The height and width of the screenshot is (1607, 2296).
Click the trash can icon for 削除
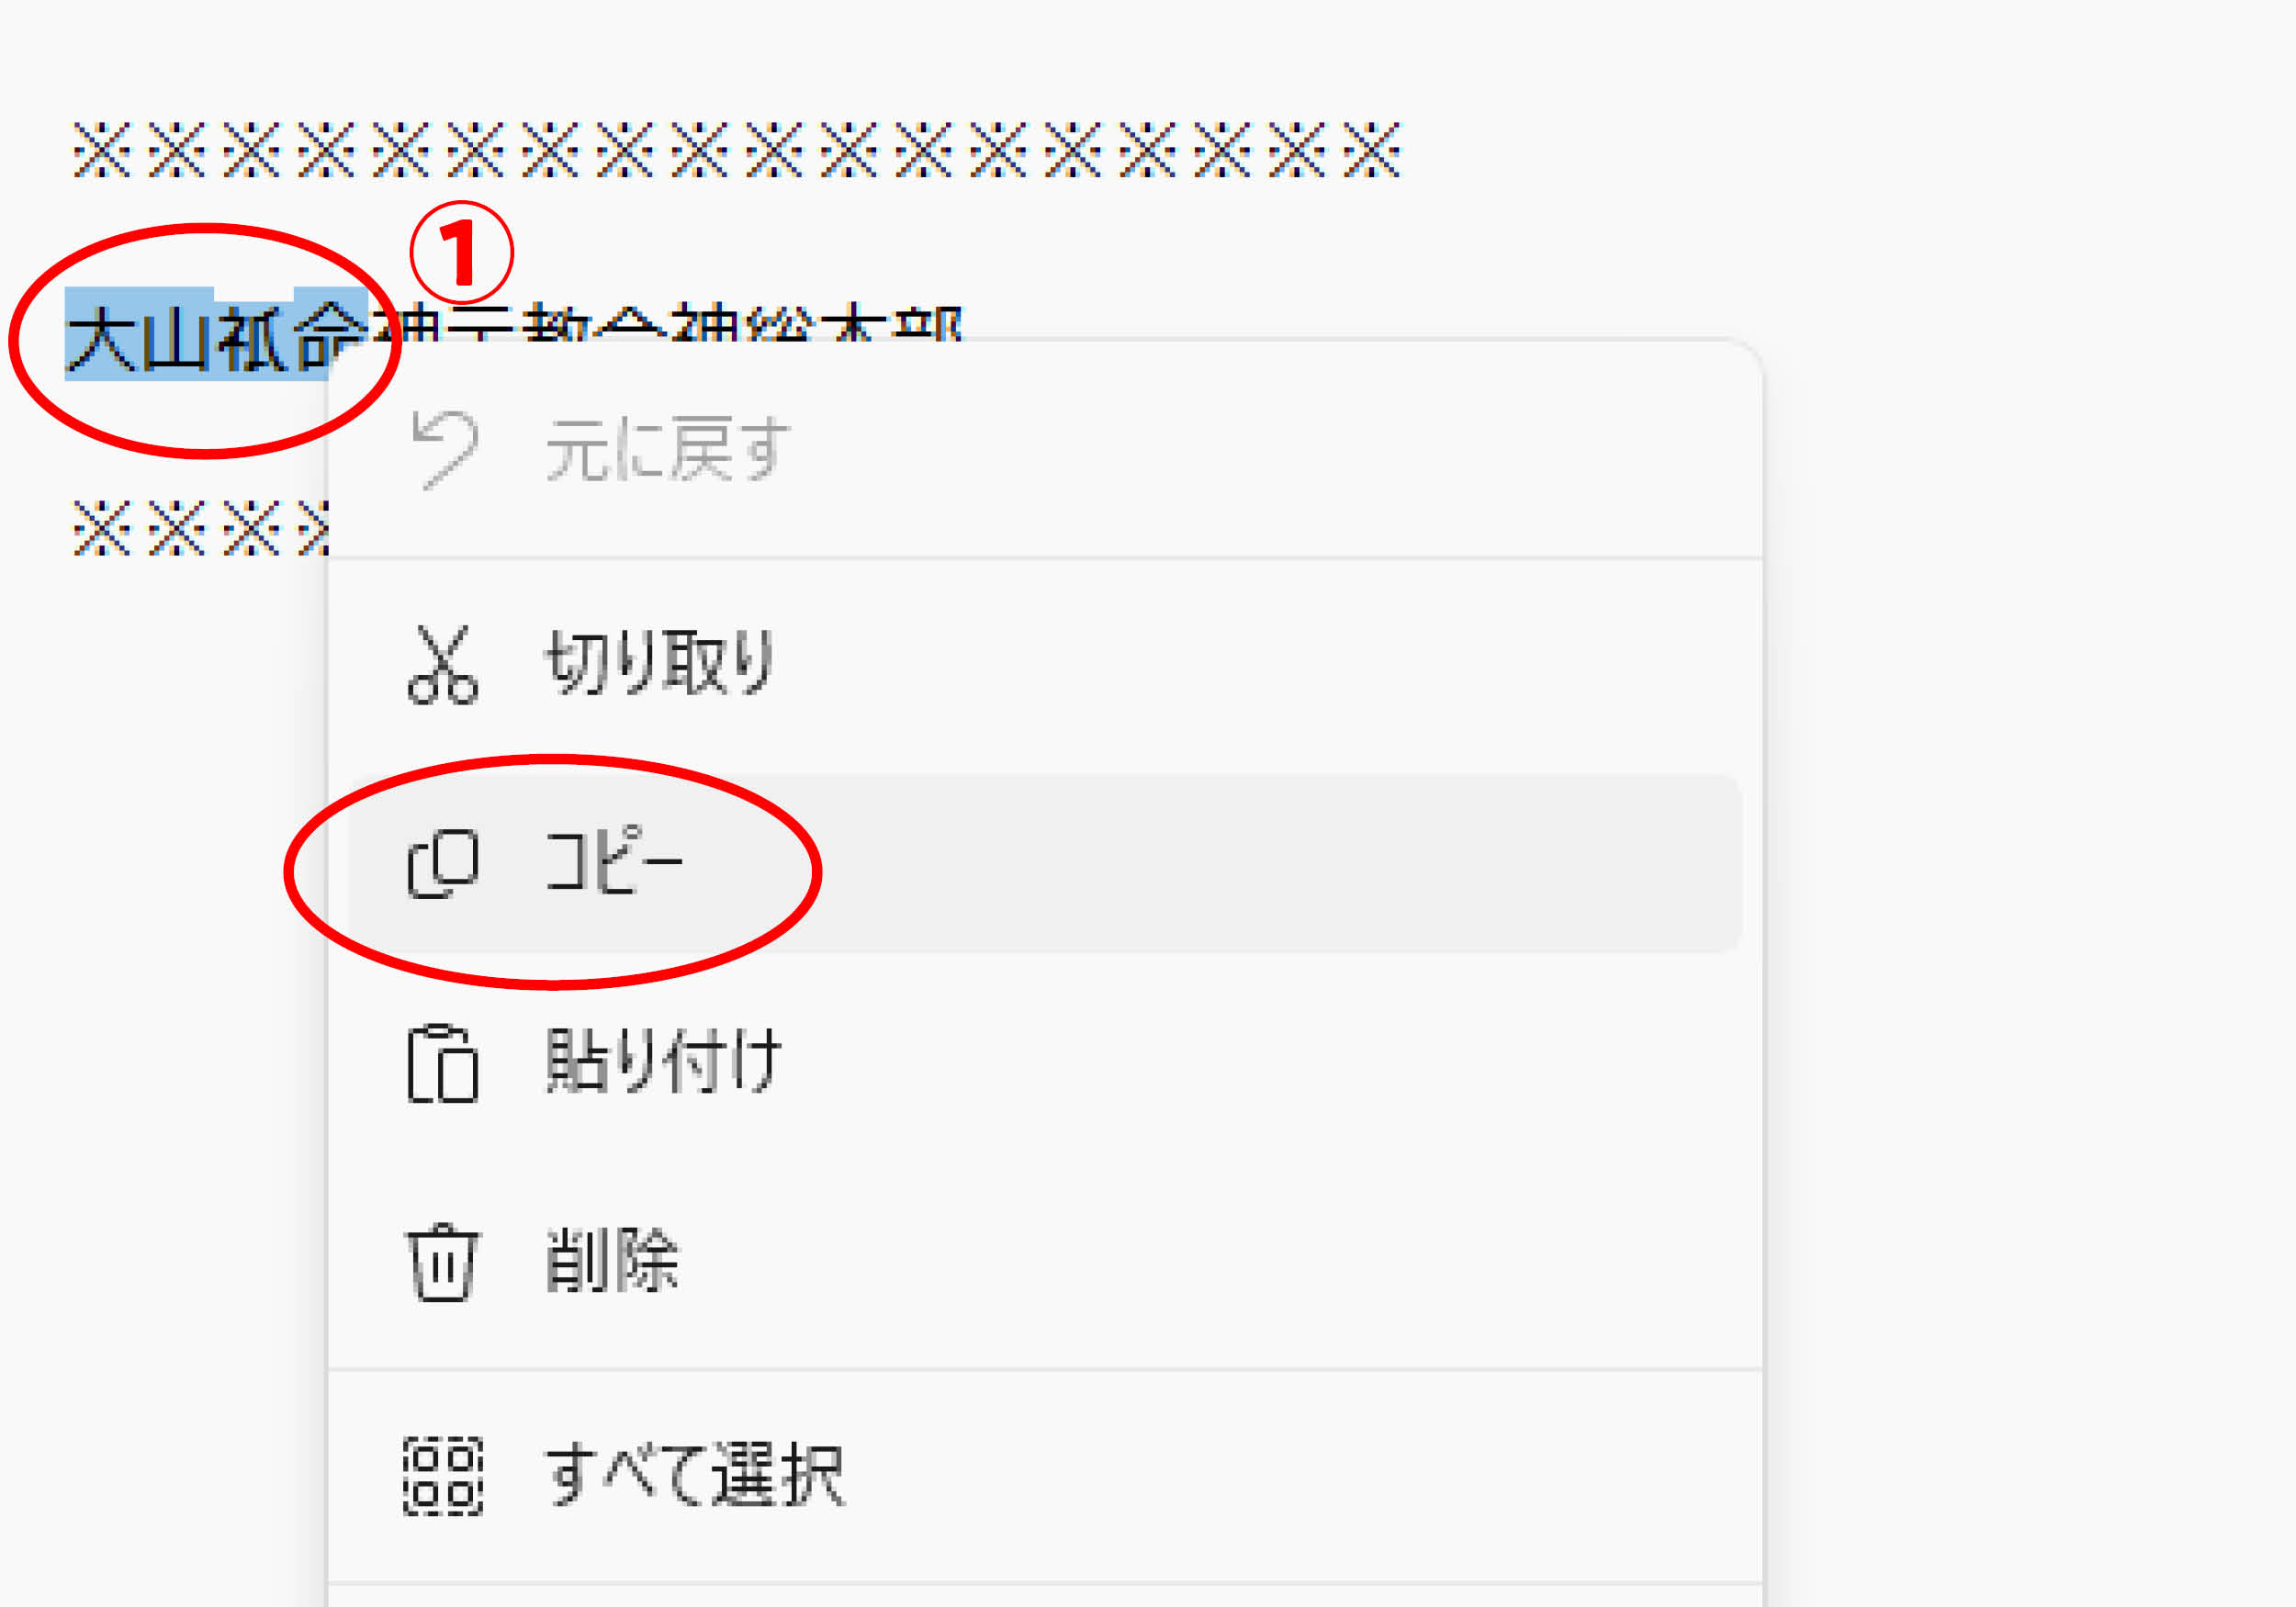click(x=442, y=1262)
